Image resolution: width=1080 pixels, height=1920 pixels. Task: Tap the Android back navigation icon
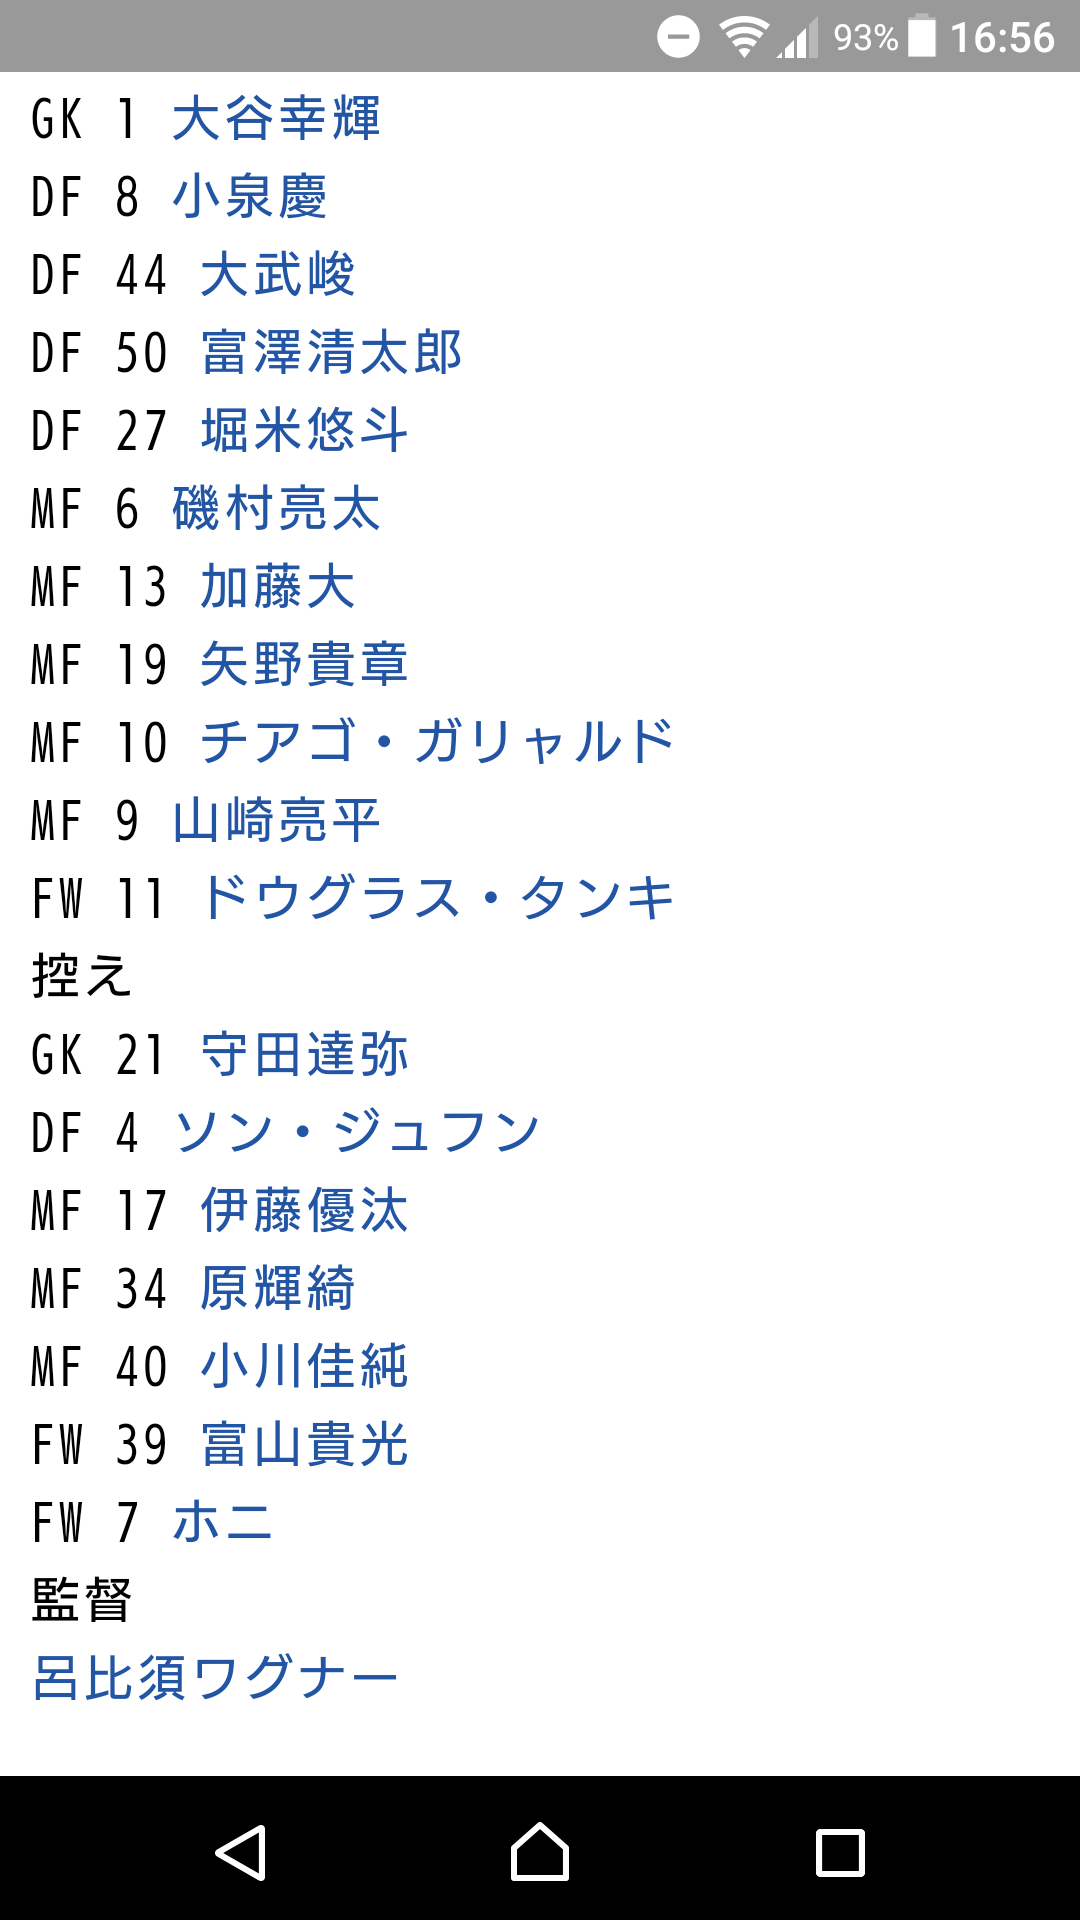(x=241, y=1852)
